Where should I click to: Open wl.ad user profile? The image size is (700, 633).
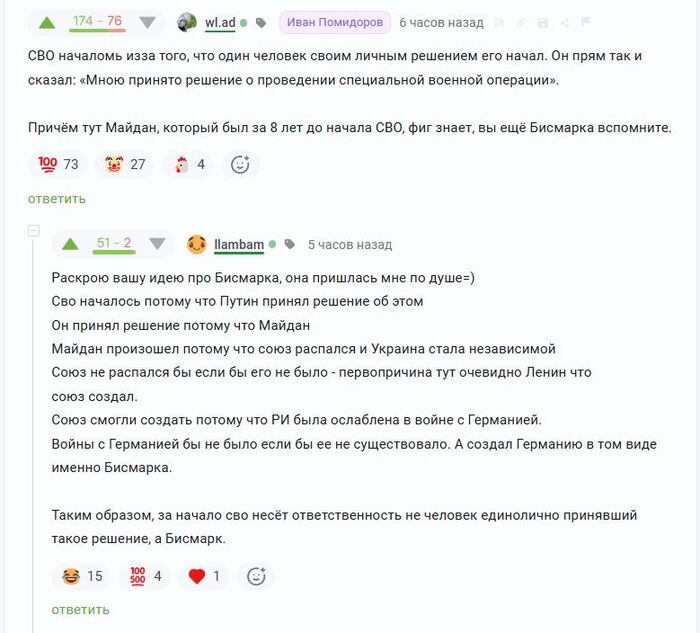pyautogui.click(x=220, y=23)
